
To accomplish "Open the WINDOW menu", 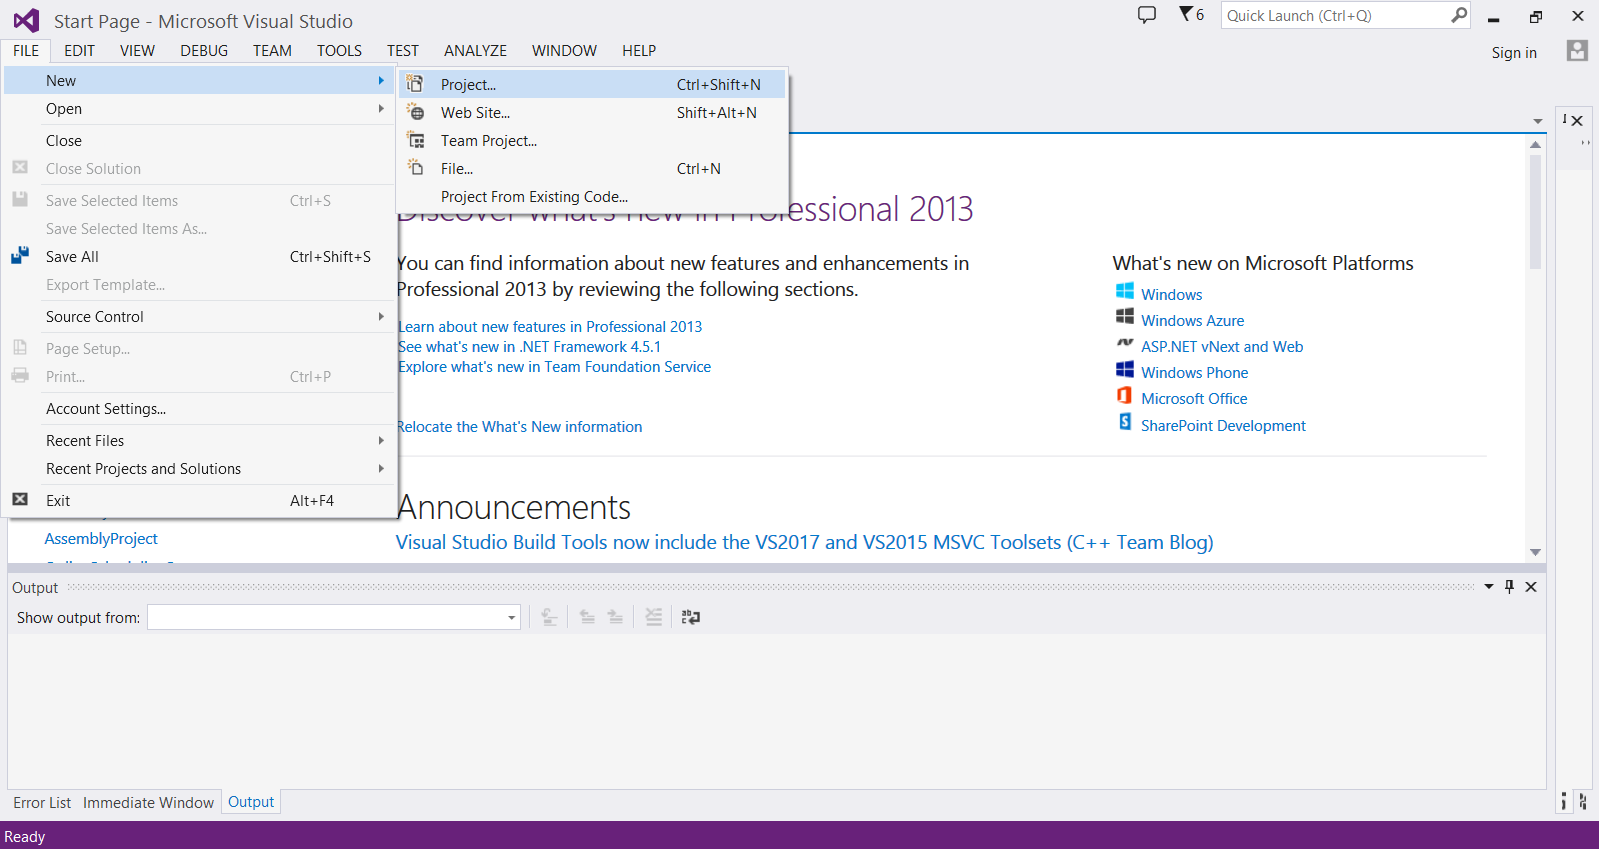I will 564,50.
